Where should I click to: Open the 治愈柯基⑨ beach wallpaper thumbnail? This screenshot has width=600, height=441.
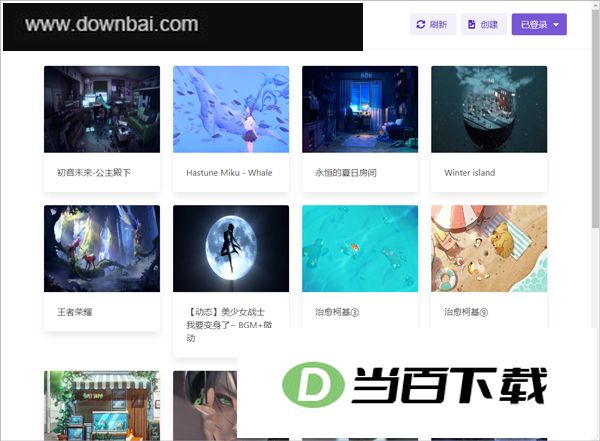(489, 248)
